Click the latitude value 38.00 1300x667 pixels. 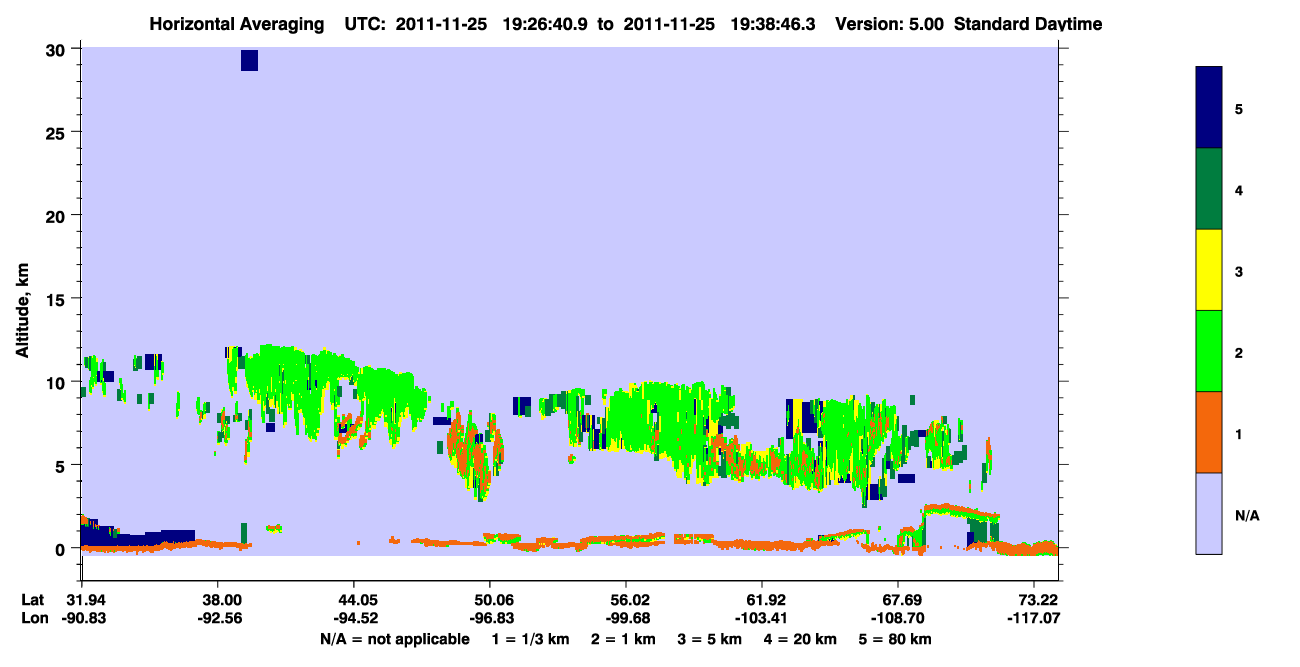click(x=218, y=600)
